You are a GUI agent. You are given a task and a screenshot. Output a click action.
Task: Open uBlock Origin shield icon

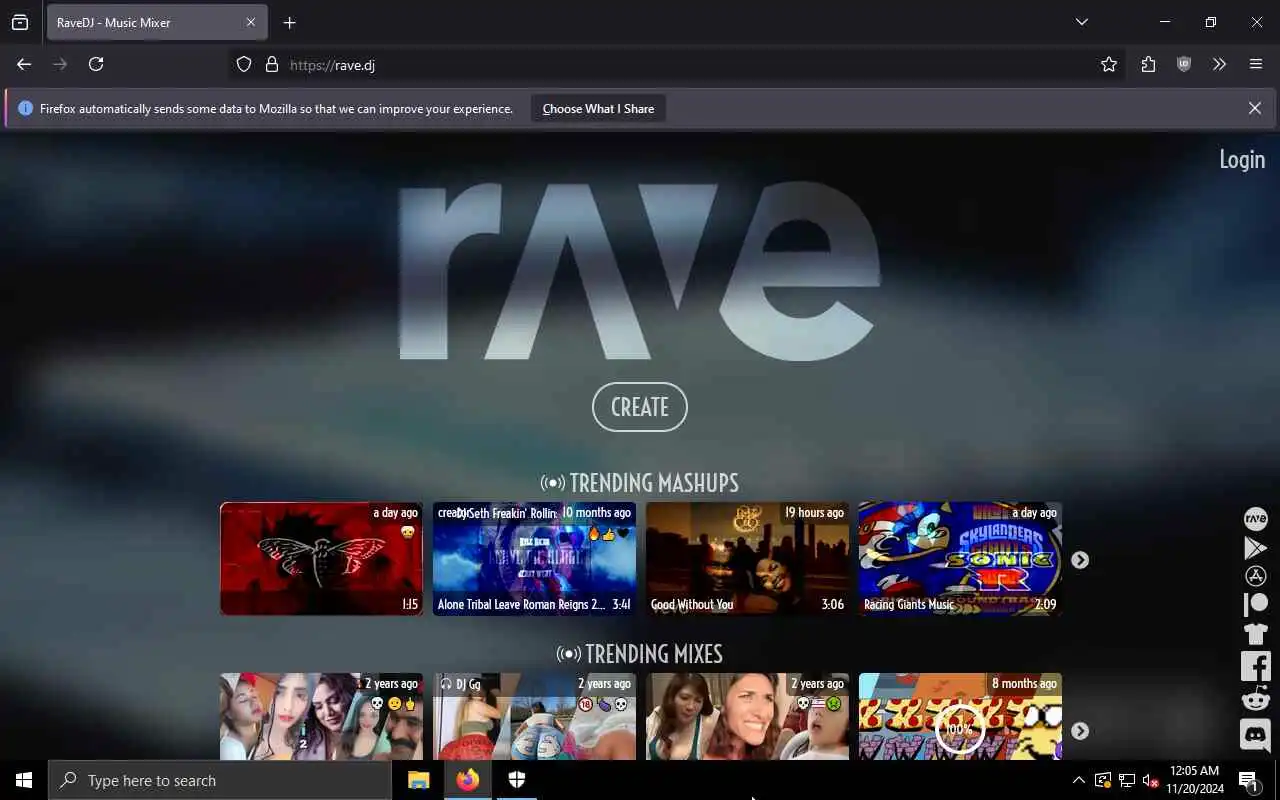[1184, 64]
